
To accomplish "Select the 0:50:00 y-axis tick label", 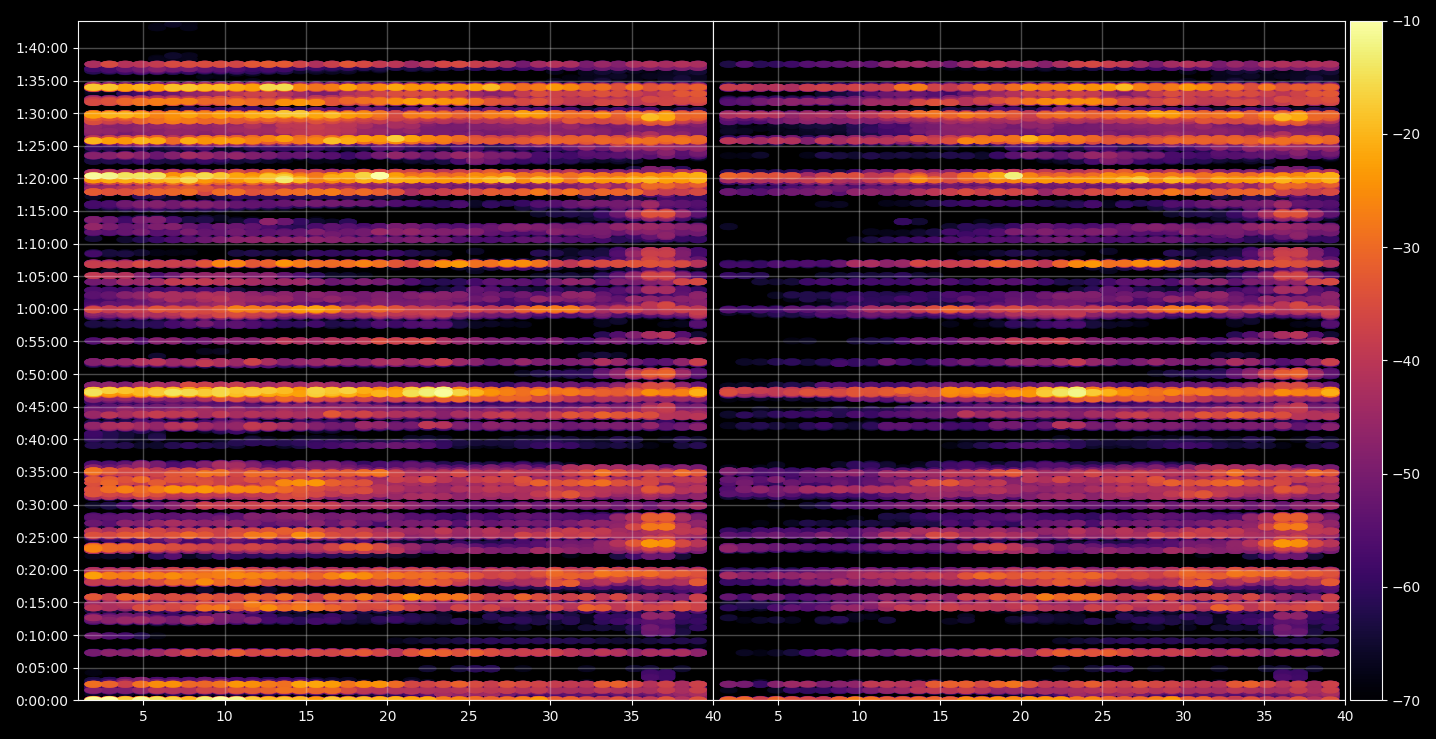I will 42,374.
